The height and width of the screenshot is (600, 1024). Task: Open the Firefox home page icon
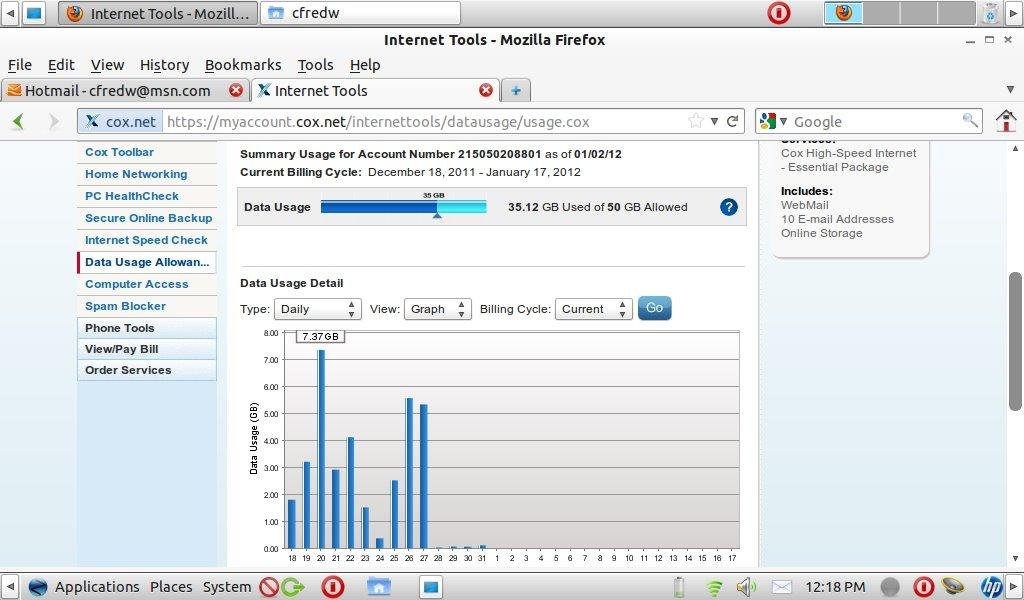click(1006, 121)
